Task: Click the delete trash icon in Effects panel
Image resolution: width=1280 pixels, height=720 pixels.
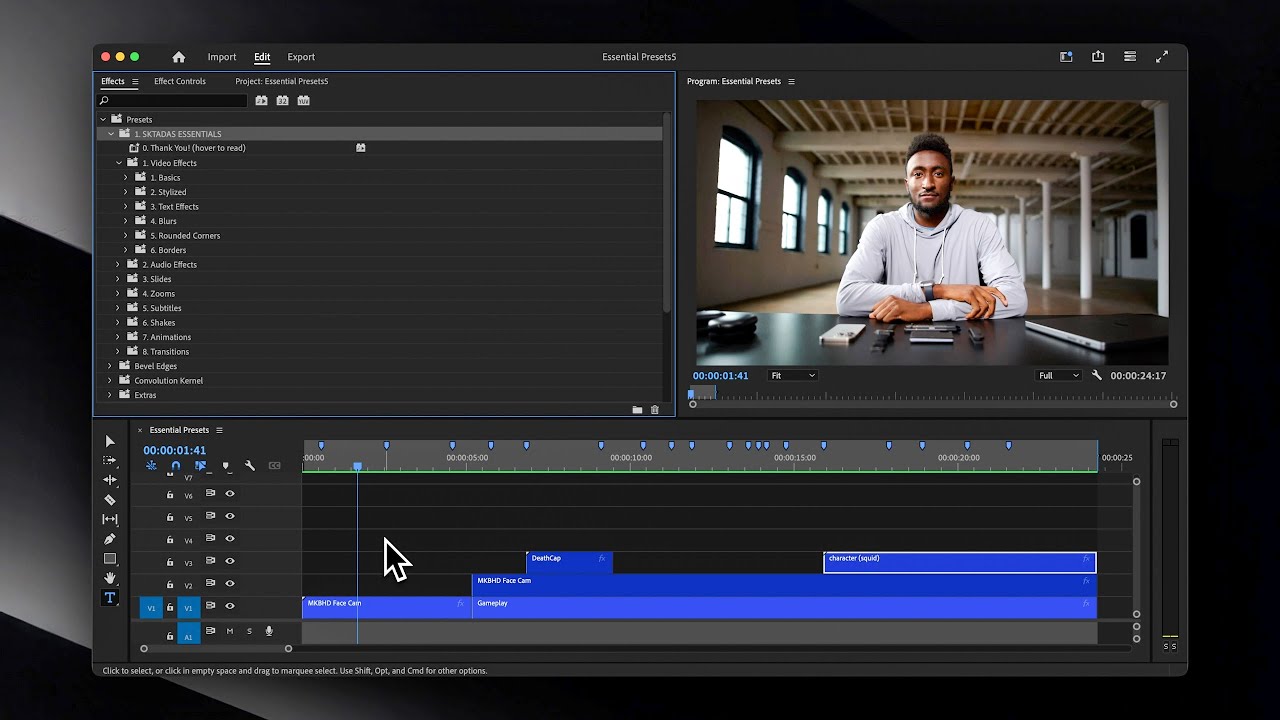Action: pyautogui.click(x=655, y=410)
